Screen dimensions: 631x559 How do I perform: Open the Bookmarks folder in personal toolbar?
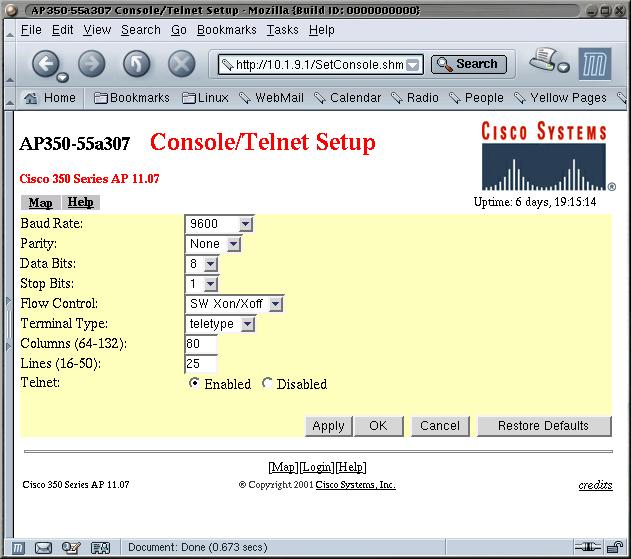point(132,98)
